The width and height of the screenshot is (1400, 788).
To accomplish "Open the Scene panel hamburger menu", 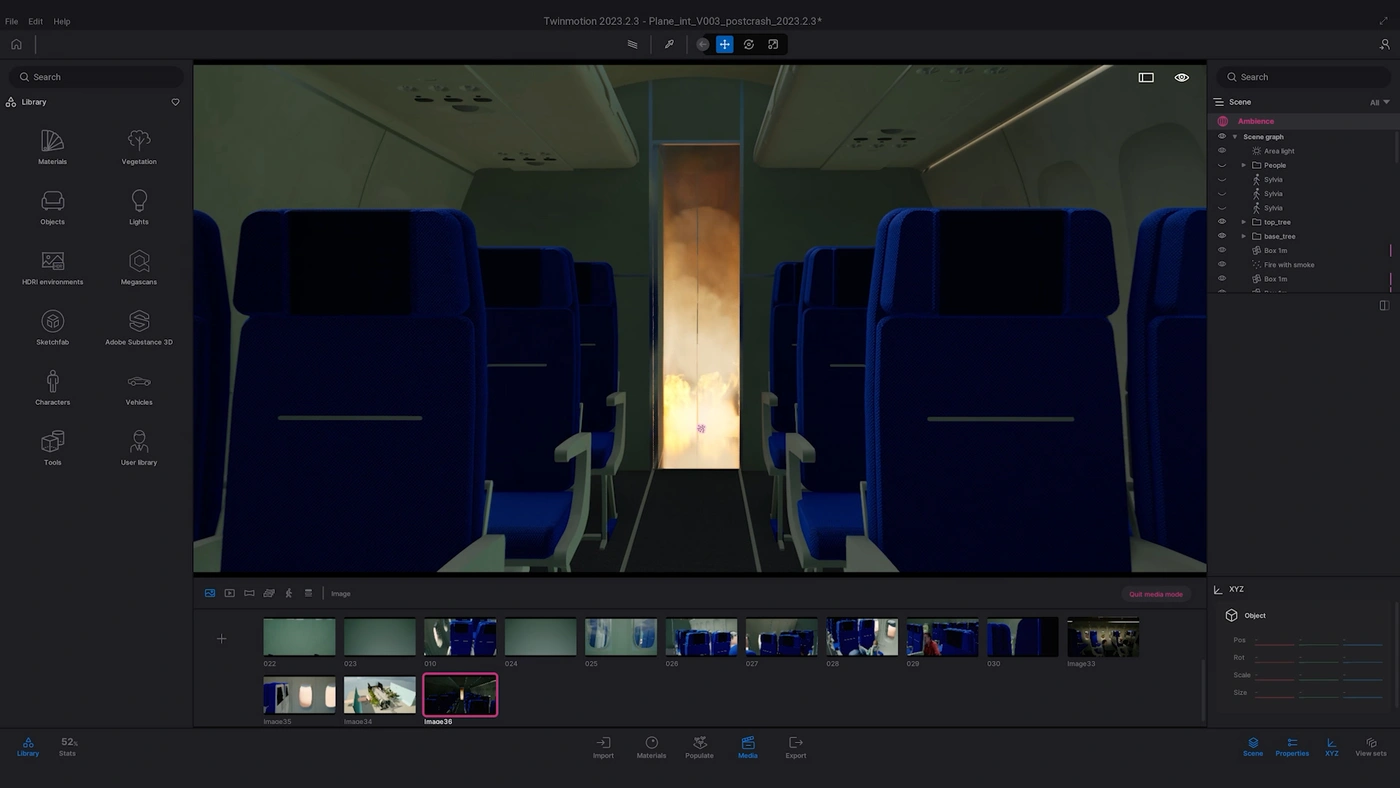I will coord(1219,102).
